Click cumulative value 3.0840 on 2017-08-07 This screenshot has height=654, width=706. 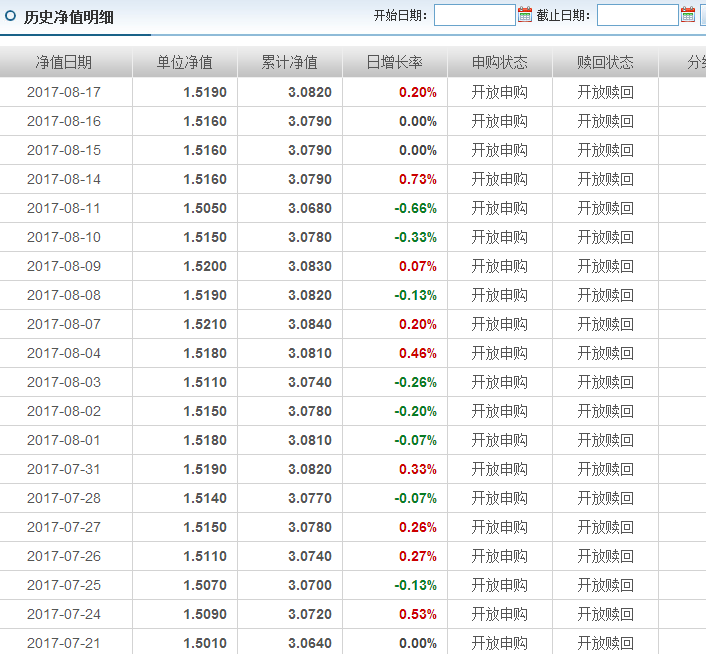click(310, 324)
